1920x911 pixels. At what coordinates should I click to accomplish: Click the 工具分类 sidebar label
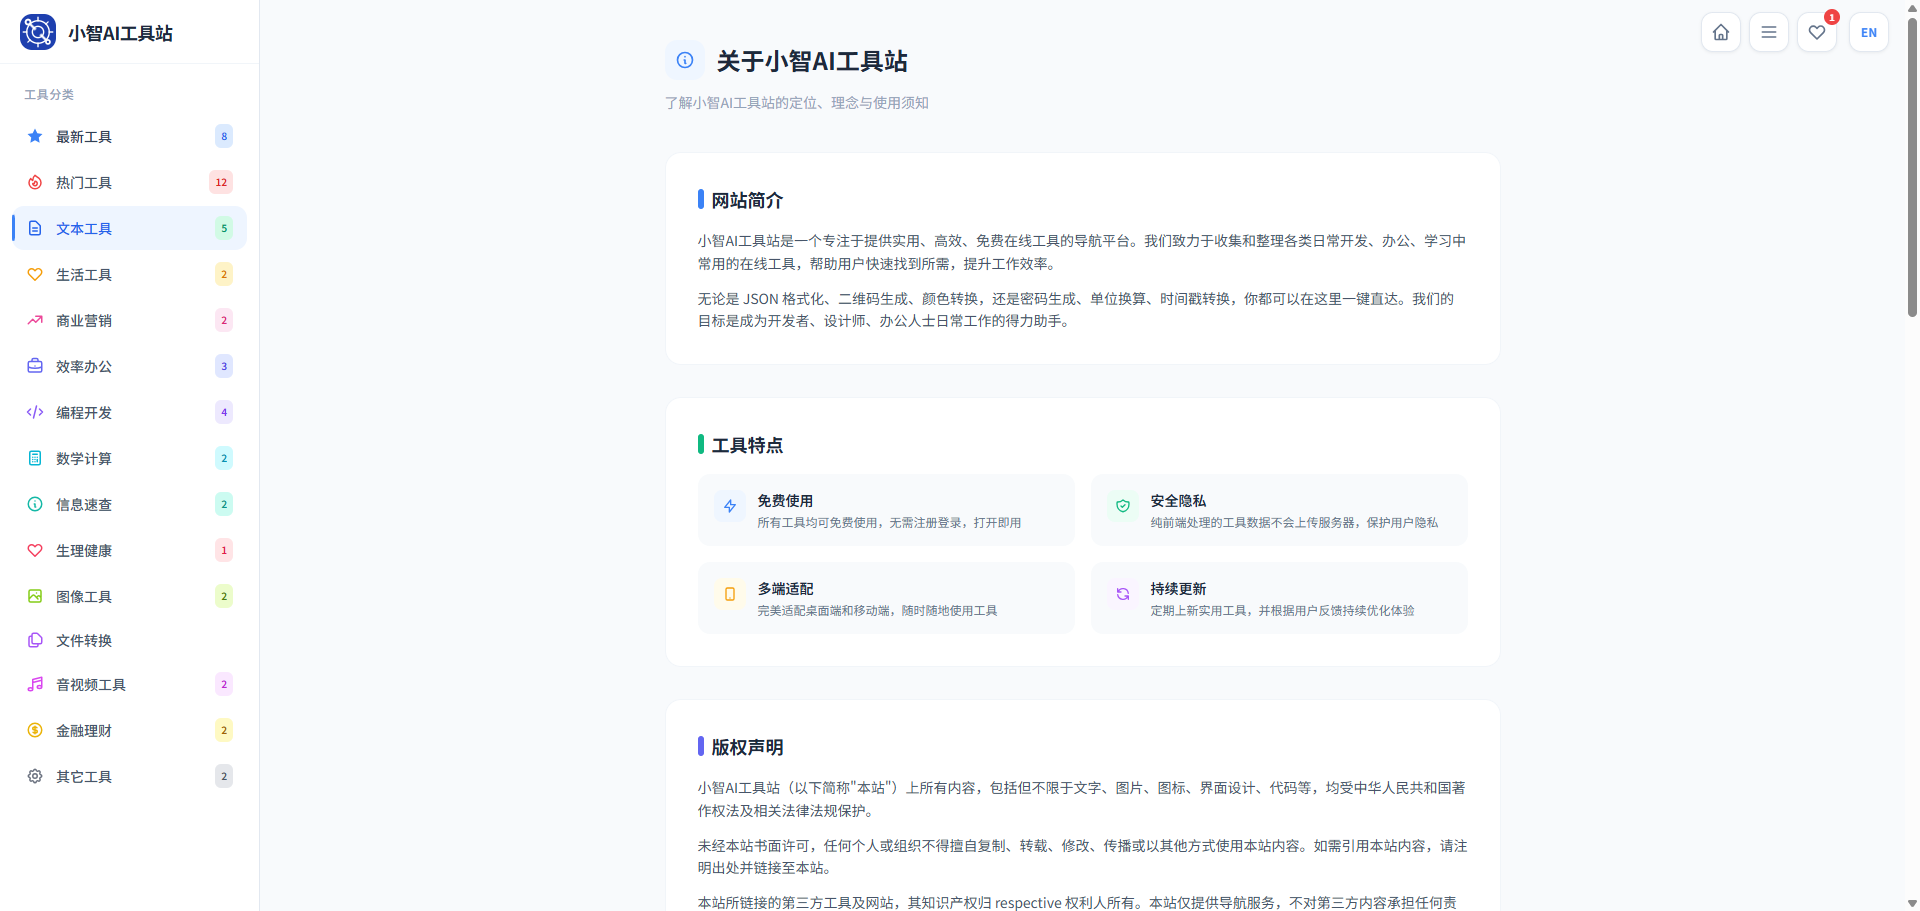click(49, 95)
